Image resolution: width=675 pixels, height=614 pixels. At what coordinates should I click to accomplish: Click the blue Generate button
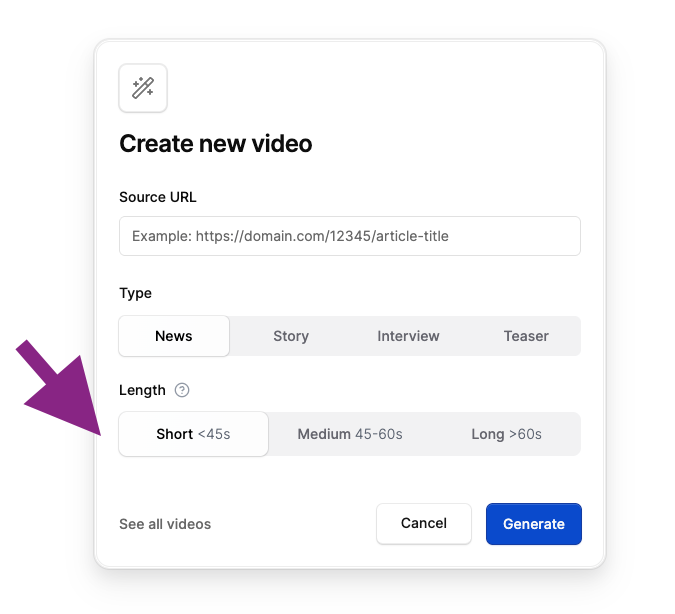point(534,524)
